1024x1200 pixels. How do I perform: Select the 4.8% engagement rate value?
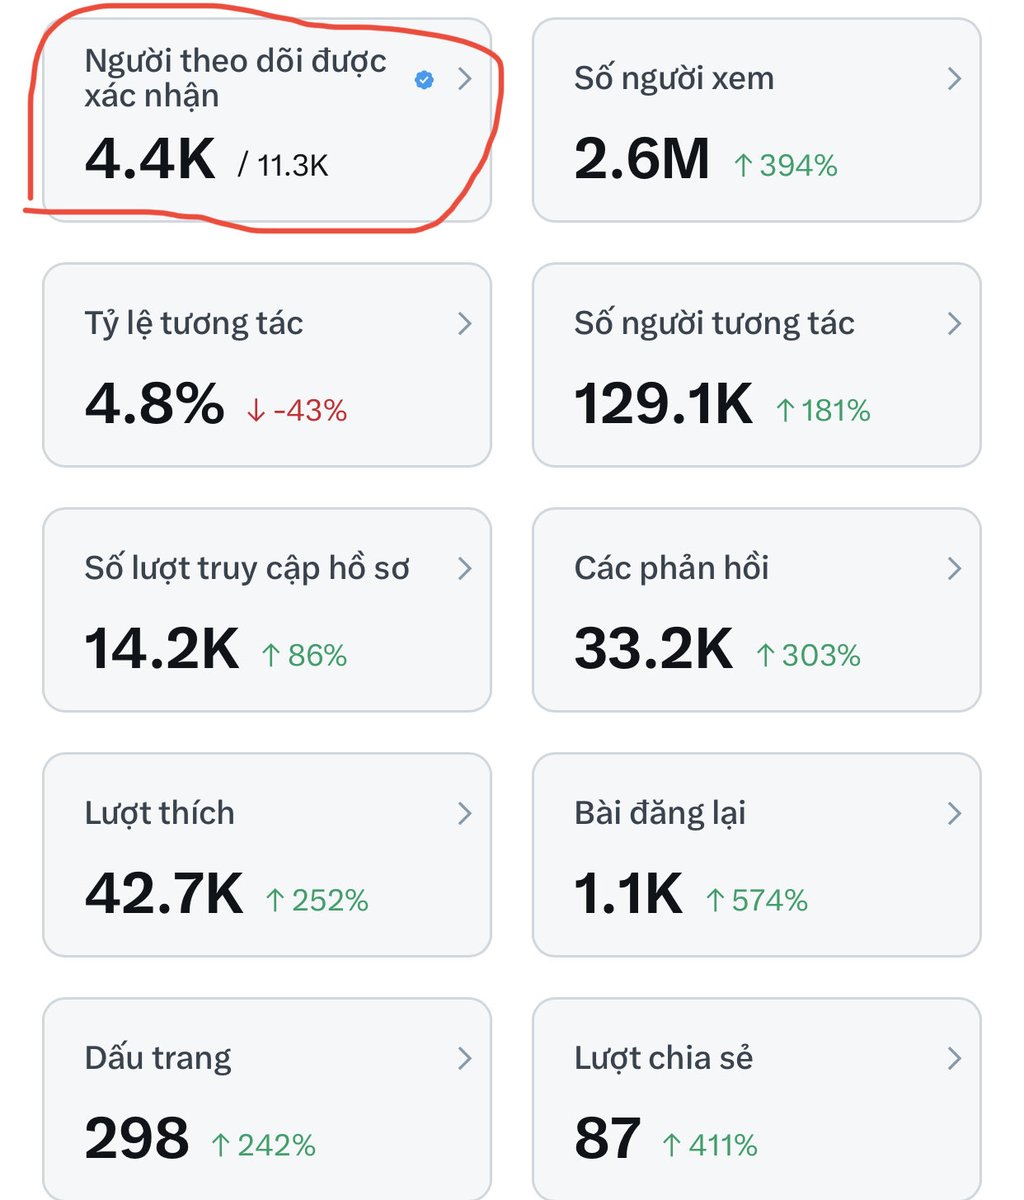pyautogui.click(x=154, y=404)
